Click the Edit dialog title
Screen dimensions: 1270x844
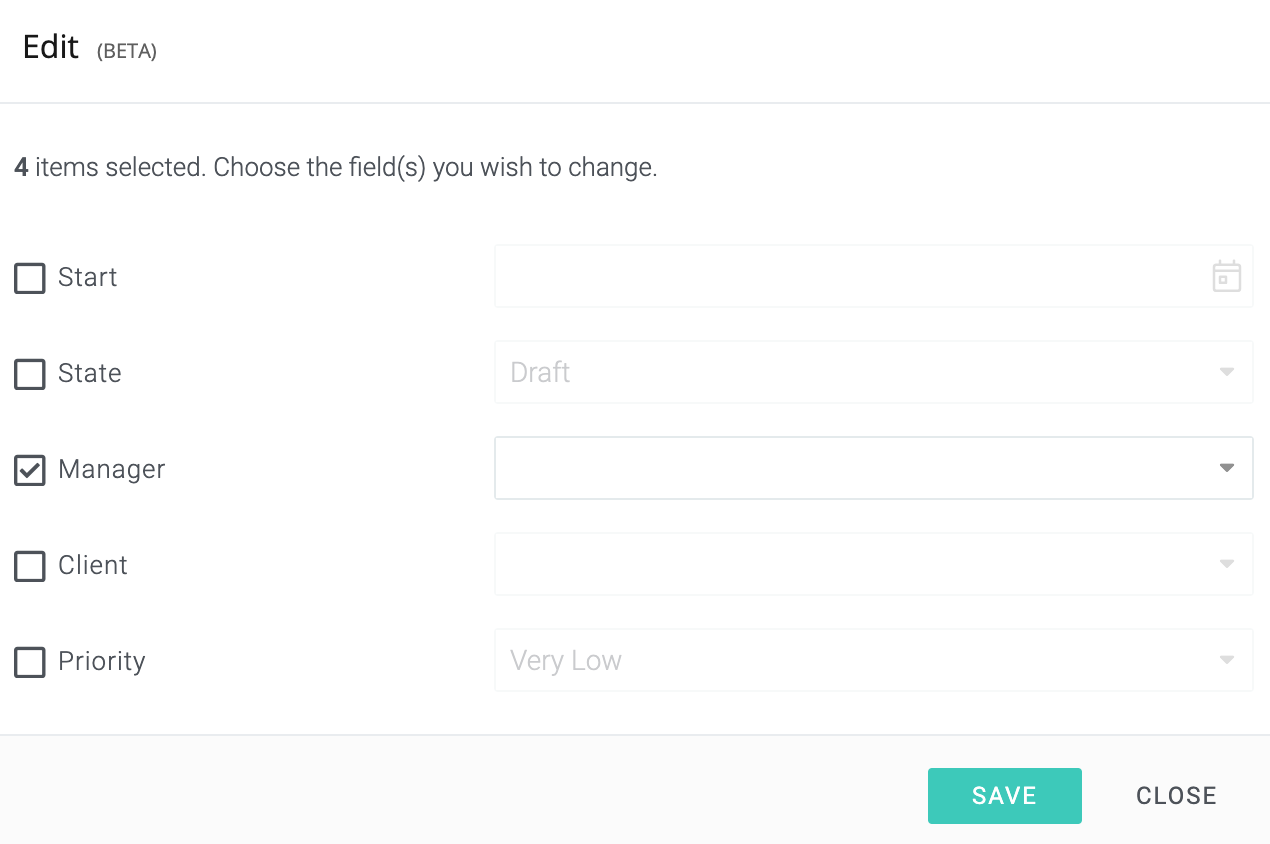[51, 47]
